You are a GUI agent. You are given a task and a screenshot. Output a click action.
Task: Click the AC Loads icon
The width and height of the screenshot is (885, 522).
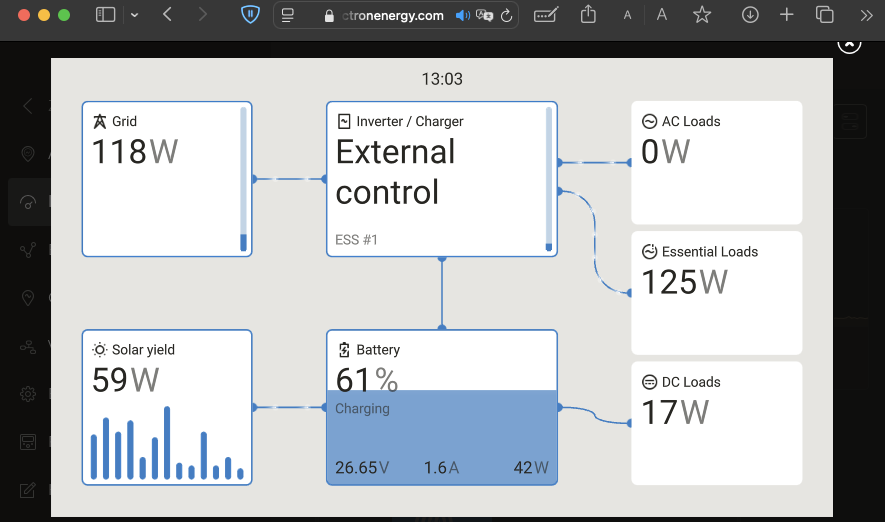[649, 122]
